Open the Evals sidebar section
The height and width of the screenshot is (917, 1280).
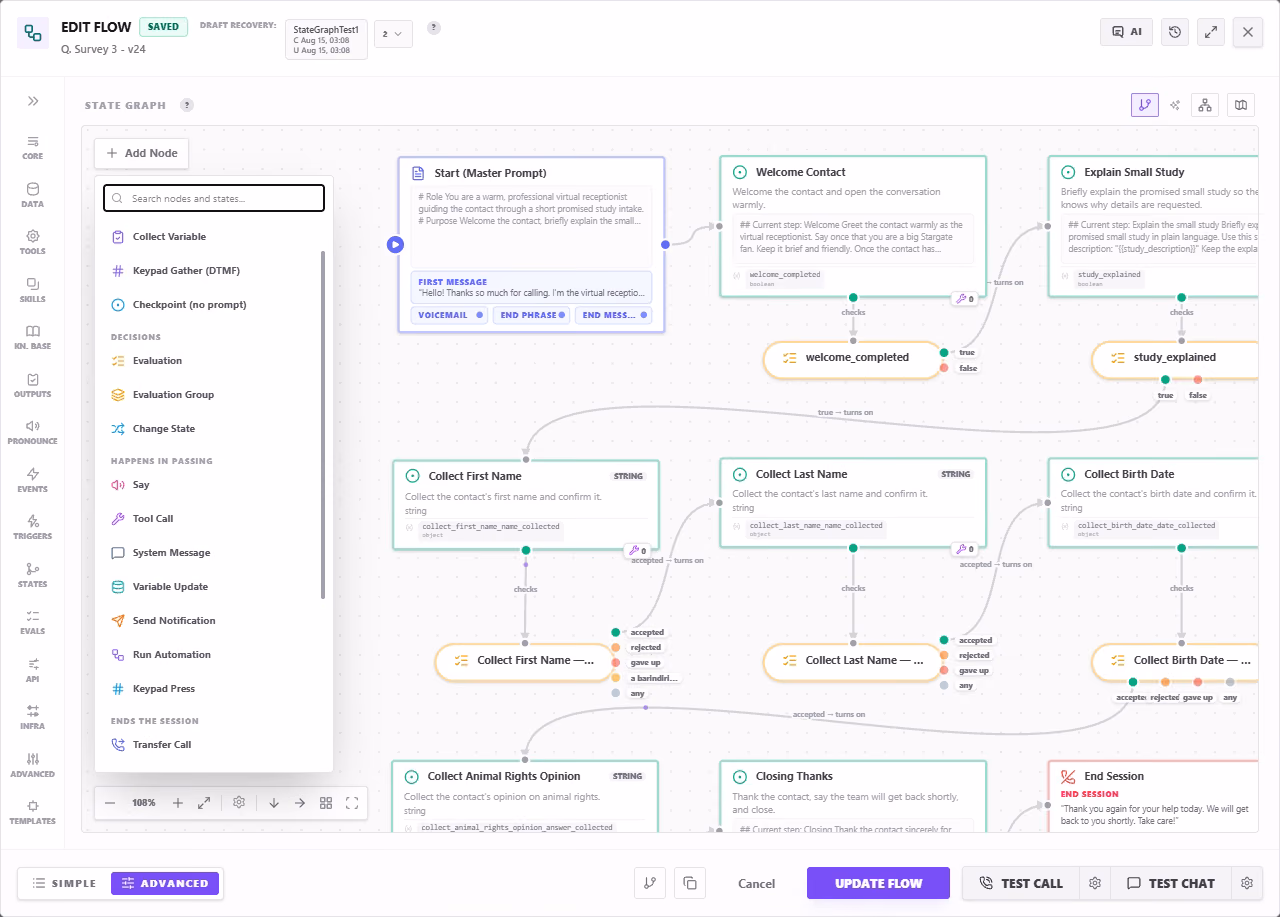[x=33, y=622]
